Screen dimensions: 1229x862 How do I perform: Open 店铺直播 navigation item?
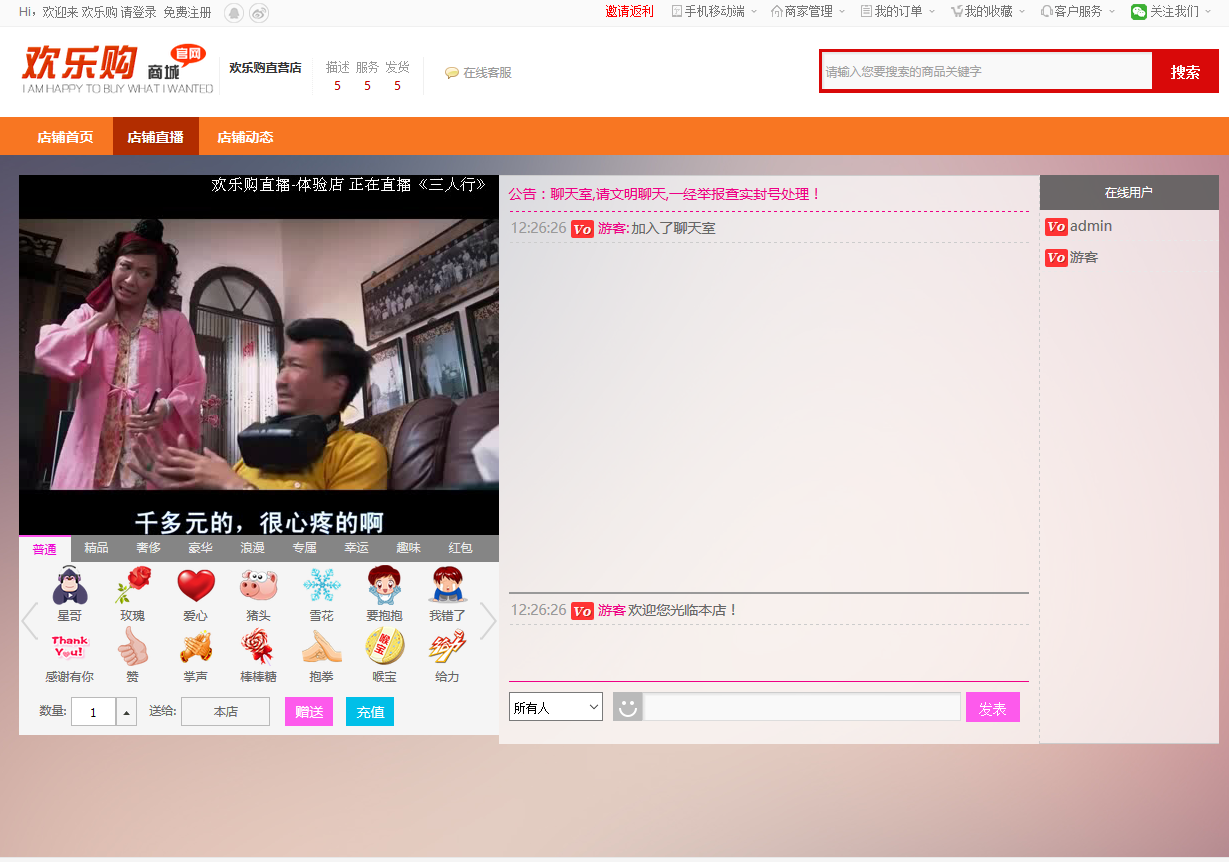click(x=155, y=137)
